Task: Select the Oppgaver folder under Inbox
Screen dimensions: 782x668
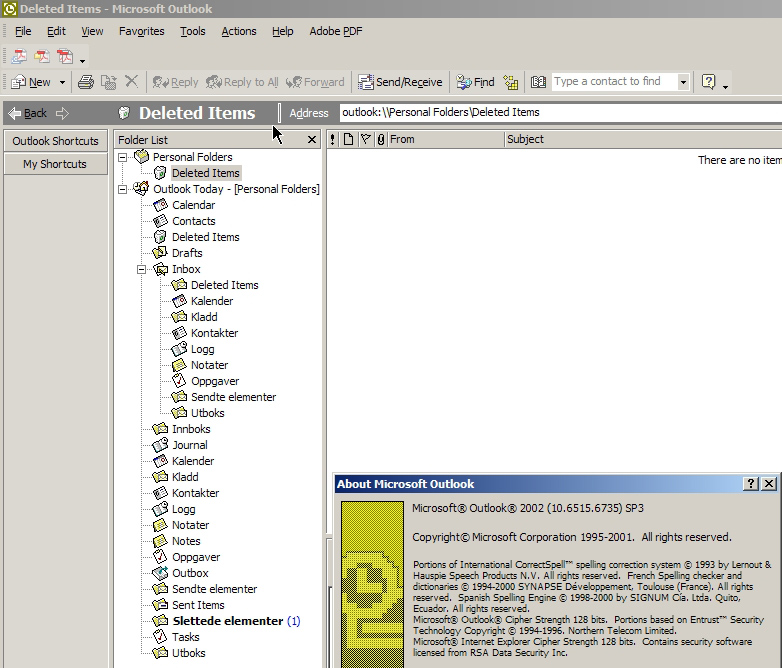Action: 215,381
